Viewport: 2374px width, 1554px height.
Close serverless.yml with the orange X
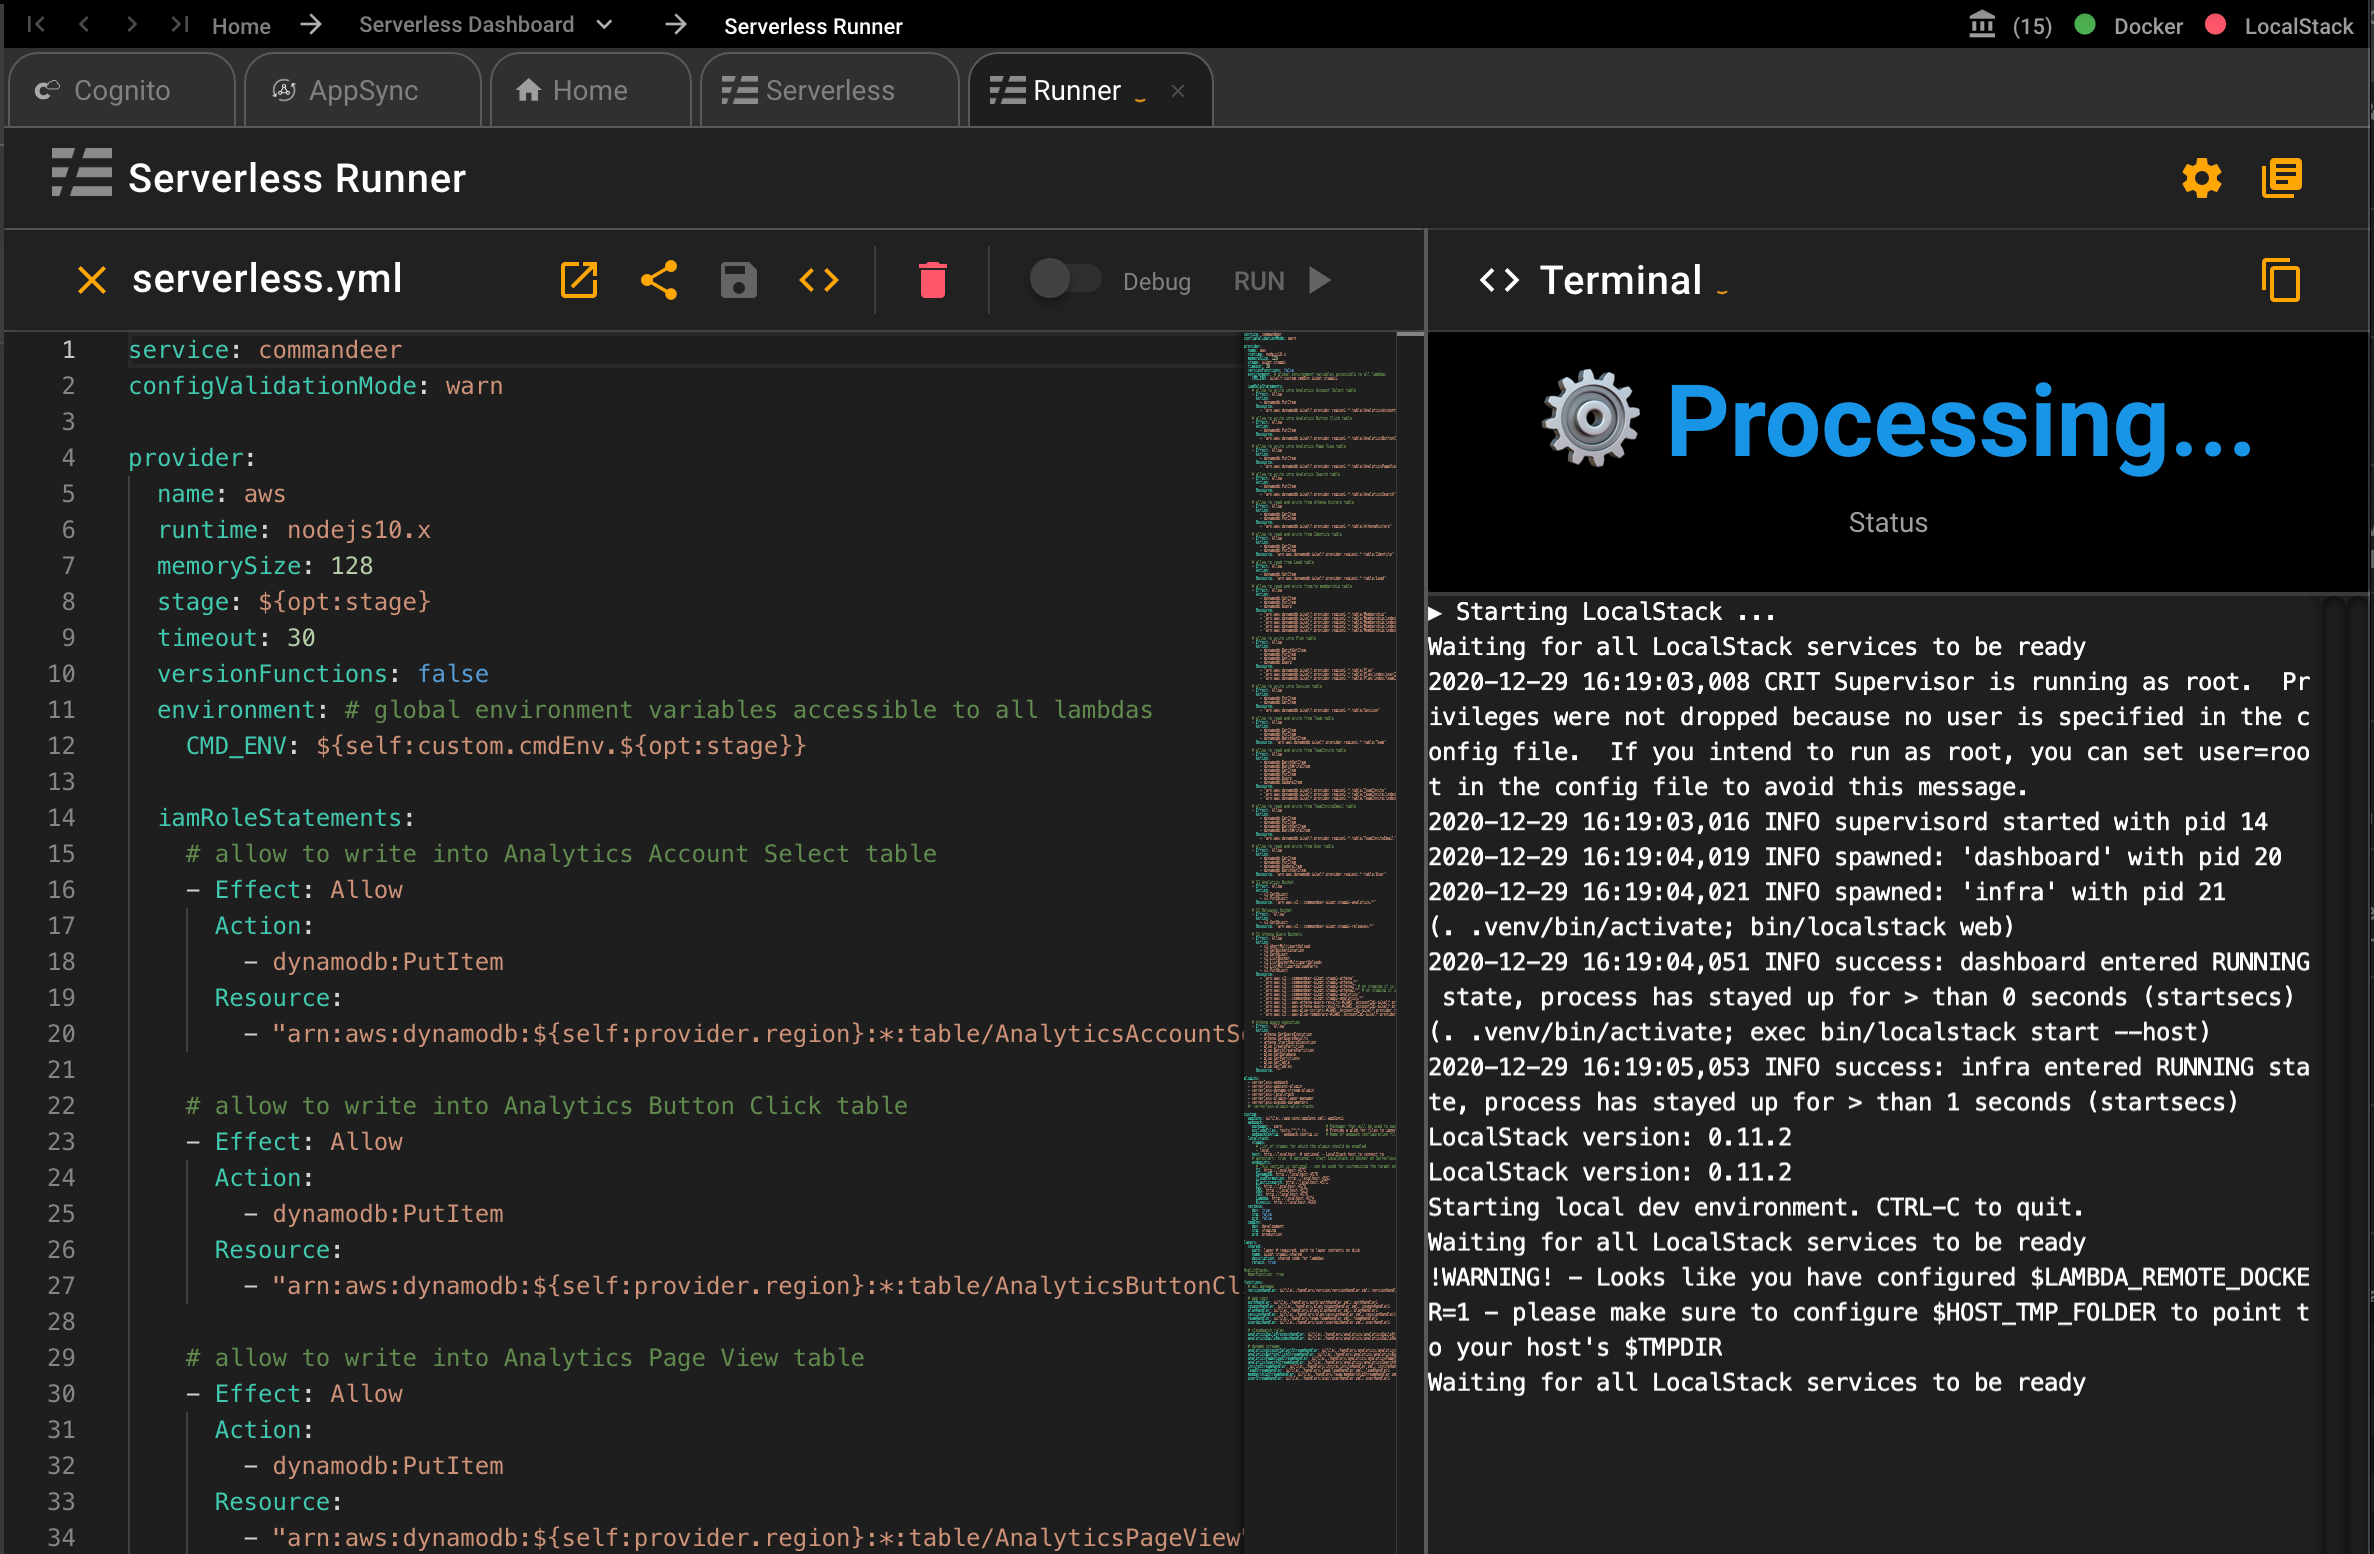pyautogui.click(x=92, y=281)
